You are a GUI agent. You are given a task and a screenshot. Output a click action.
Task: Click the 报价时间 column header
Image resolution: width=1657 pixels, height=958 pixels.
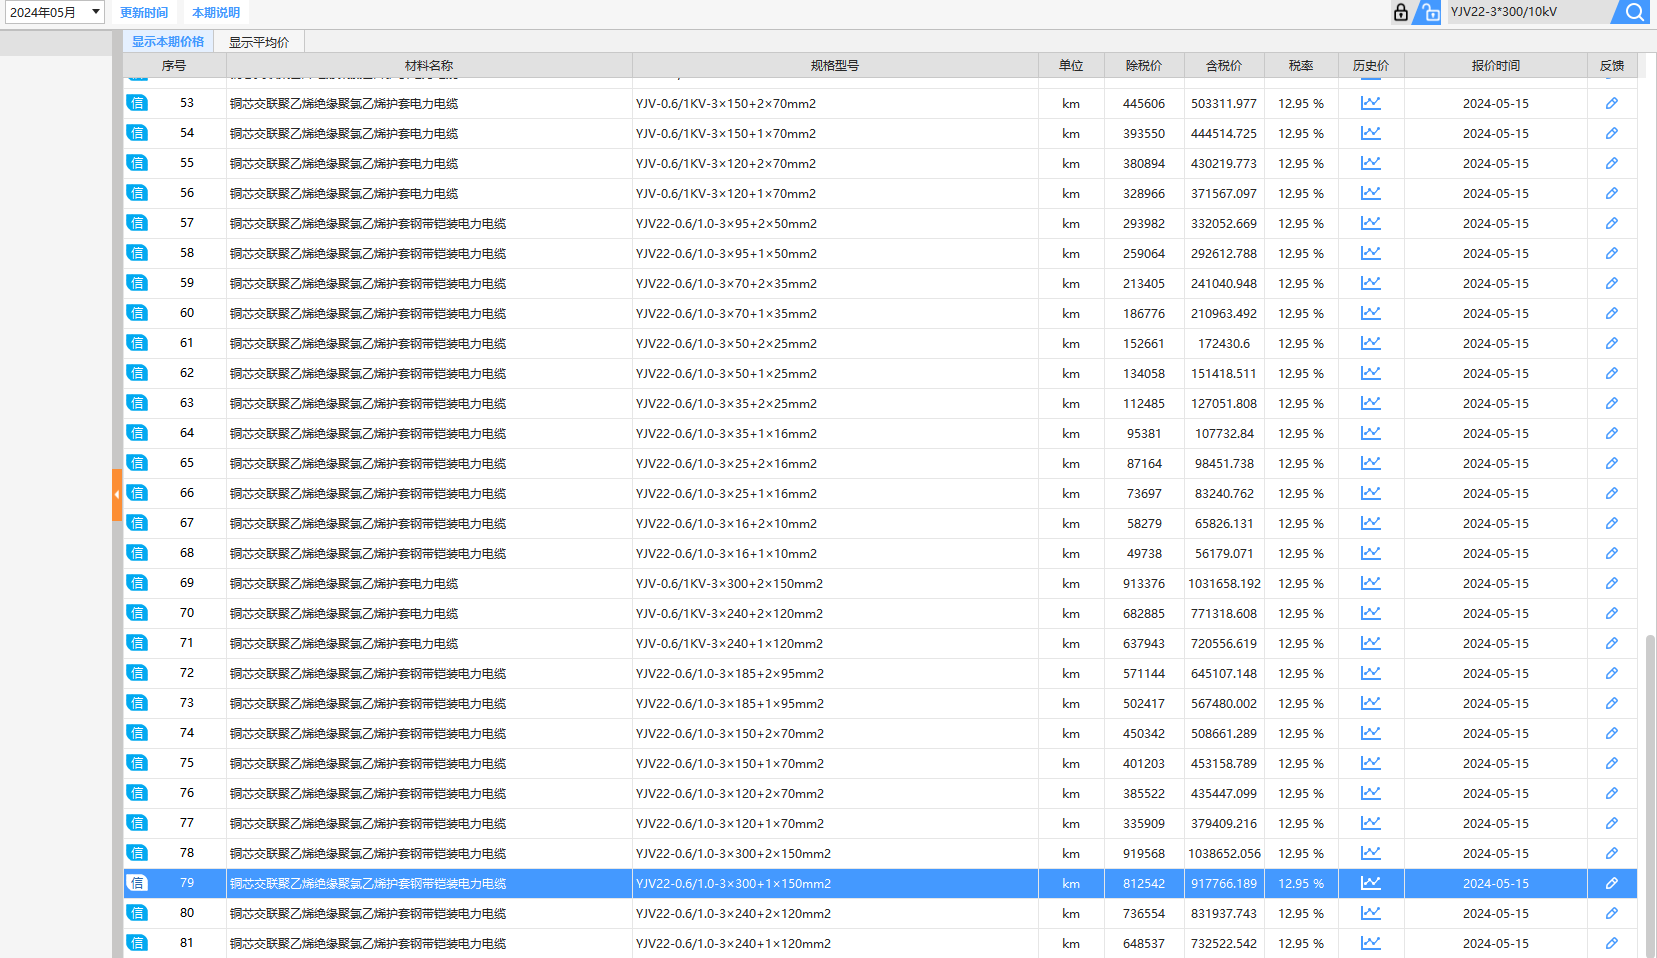coord(1496,66)
